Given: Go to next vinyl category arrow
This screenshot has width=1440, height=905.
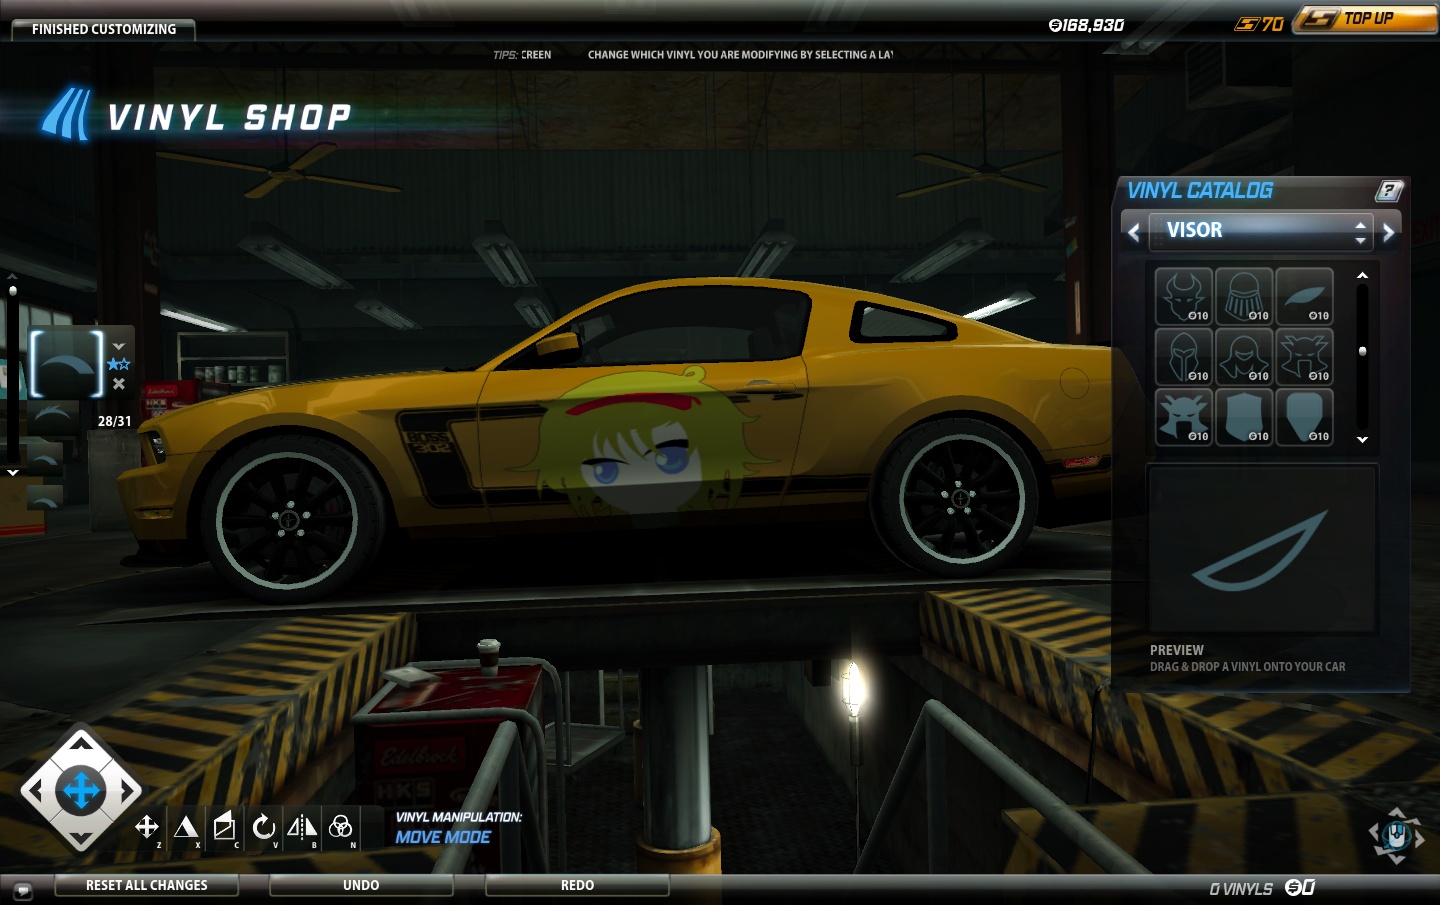Looking at the screenshot, I should [x=1388, y=232].
